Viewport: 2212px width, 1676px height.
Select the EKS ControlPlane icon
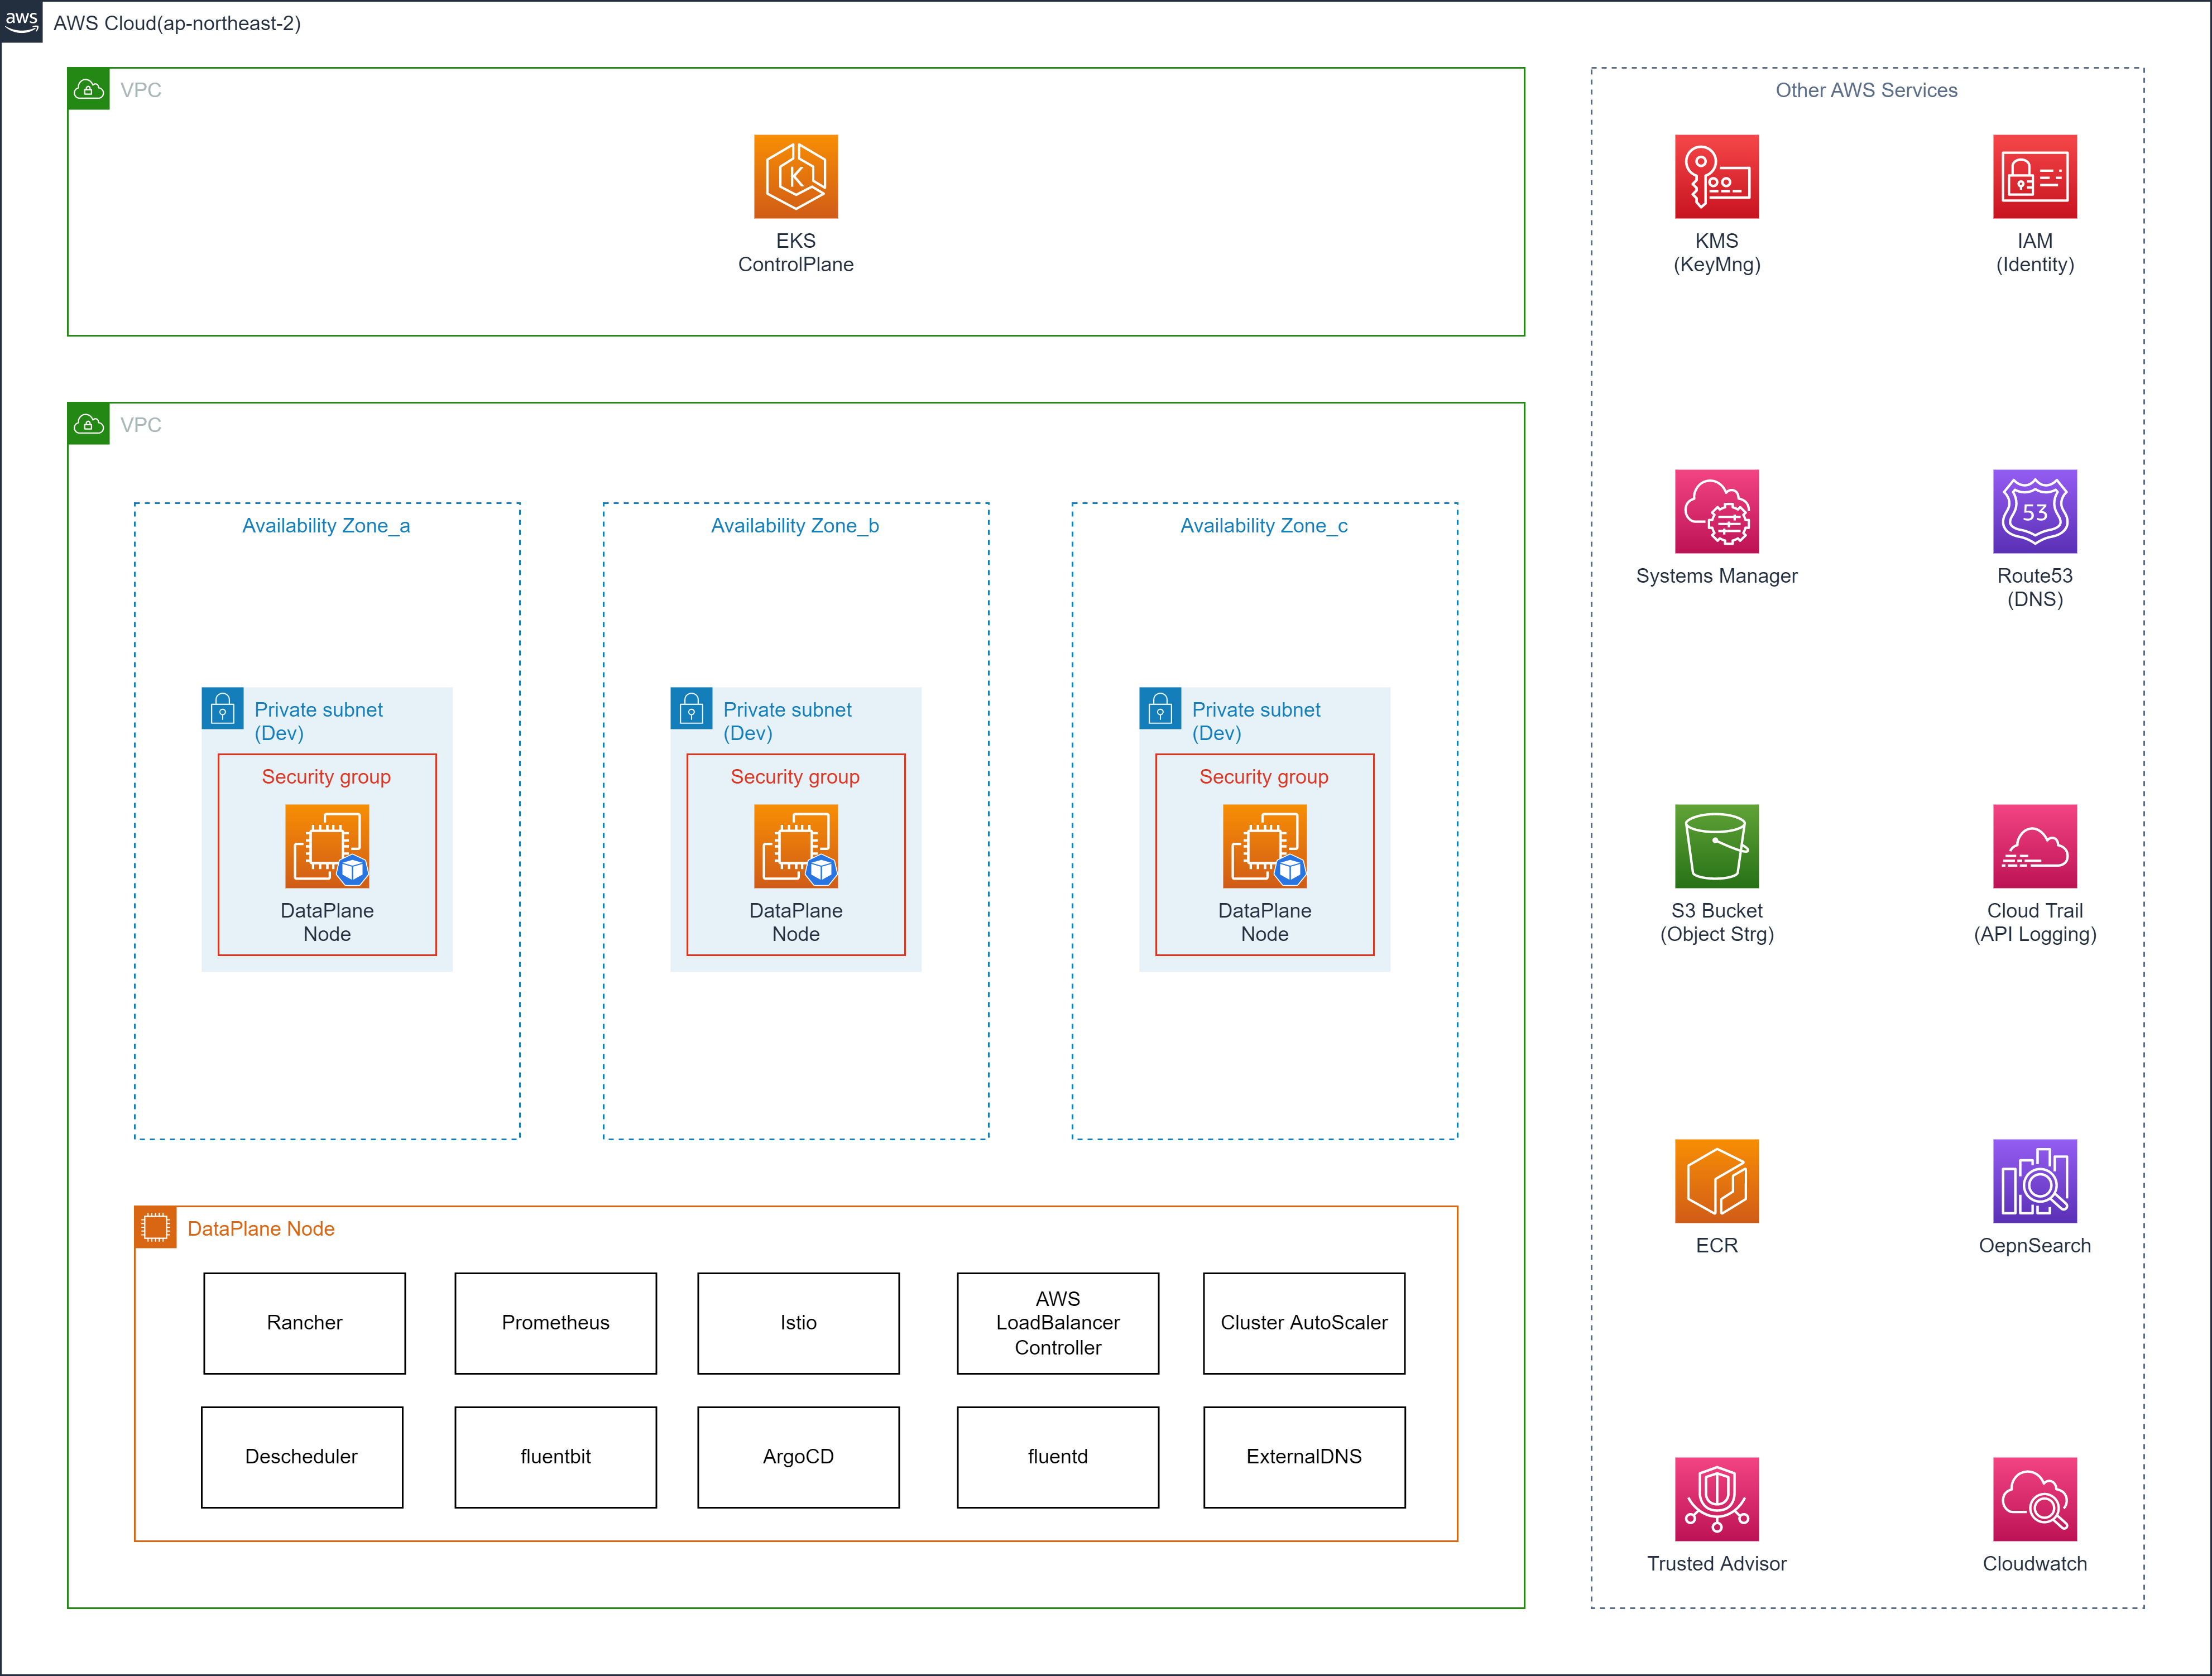click(x=796, y=176)
